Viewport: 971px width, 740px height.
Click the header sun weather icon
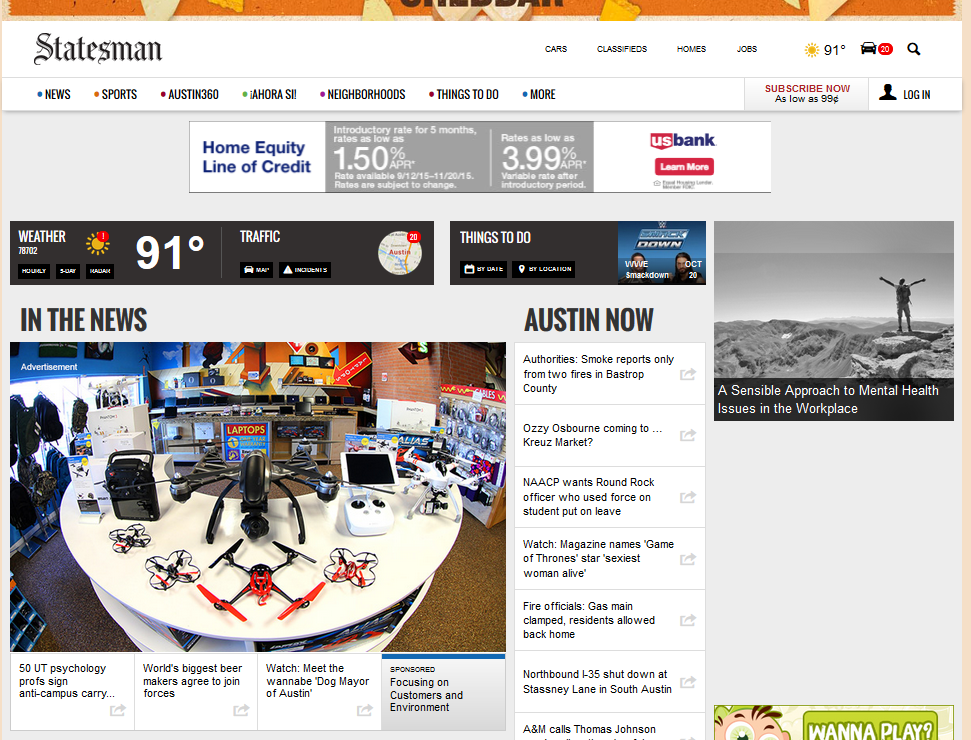pyautogui.click(x=811, y=50)
